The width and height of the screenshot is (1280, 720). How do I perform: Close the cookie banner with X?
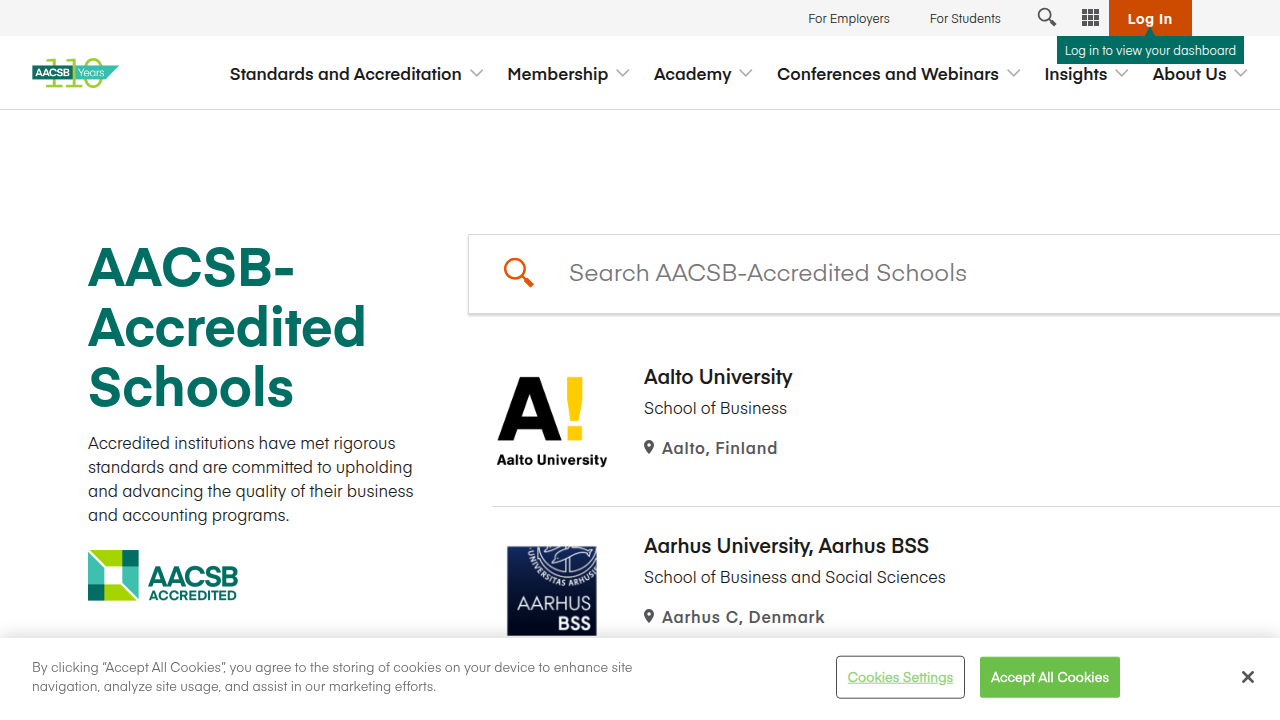pos(1247,677)
